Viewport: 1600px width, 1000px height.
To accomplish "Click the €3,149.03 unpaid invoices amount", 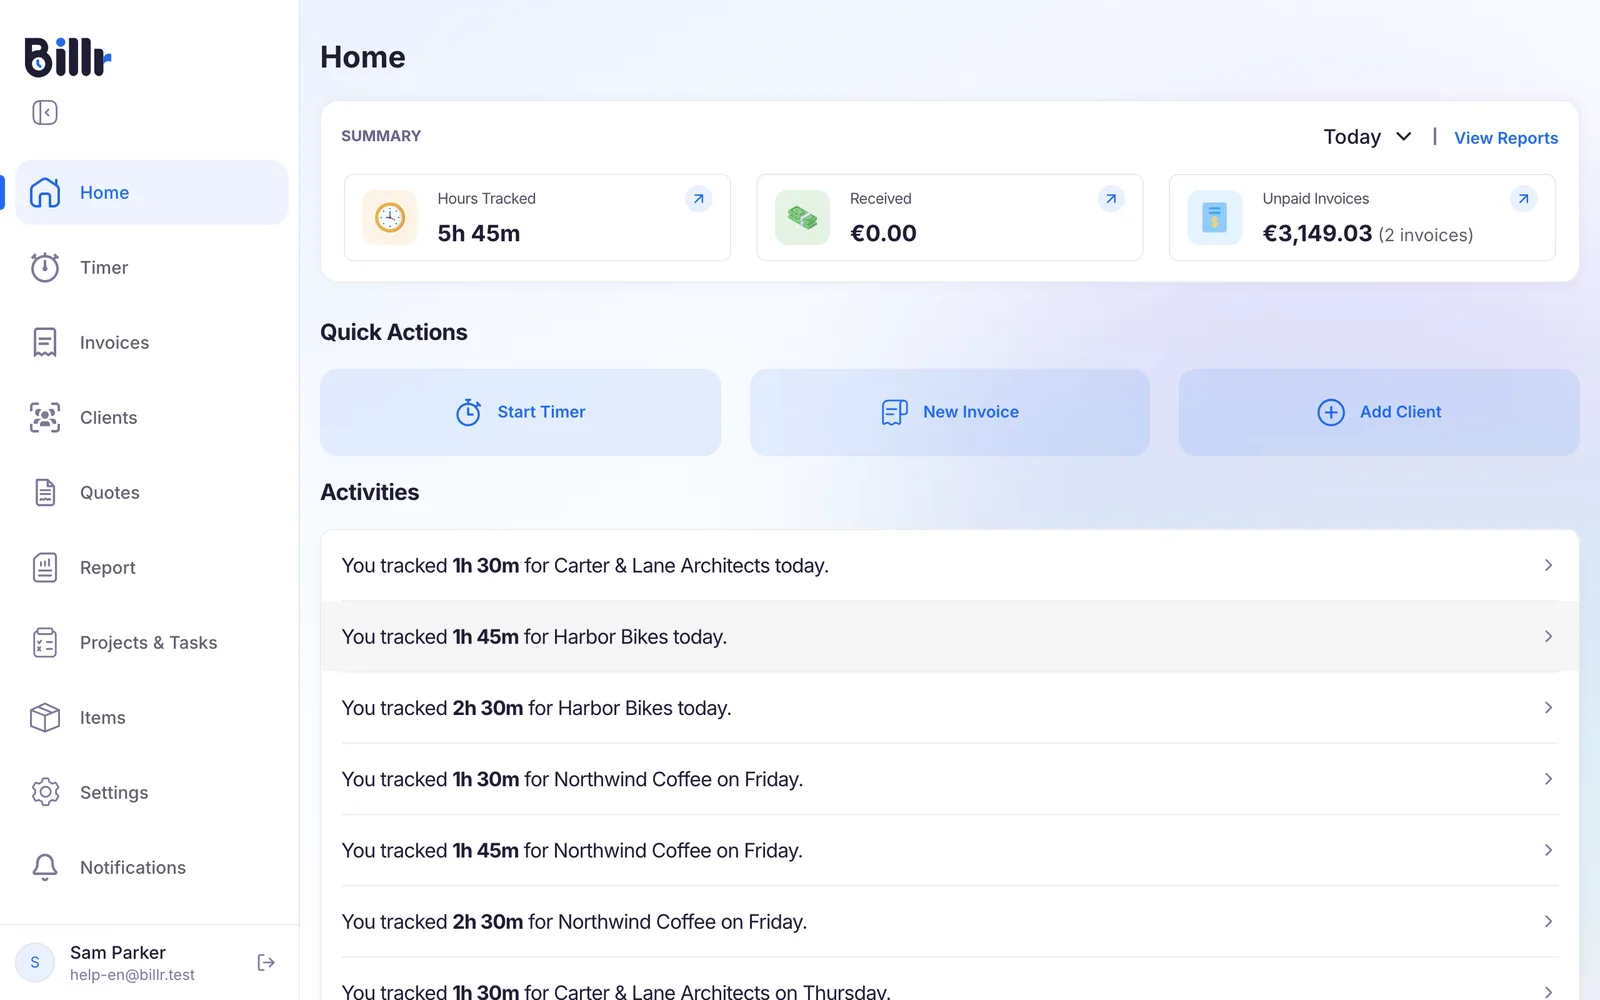I will (x=1317, y=233).
